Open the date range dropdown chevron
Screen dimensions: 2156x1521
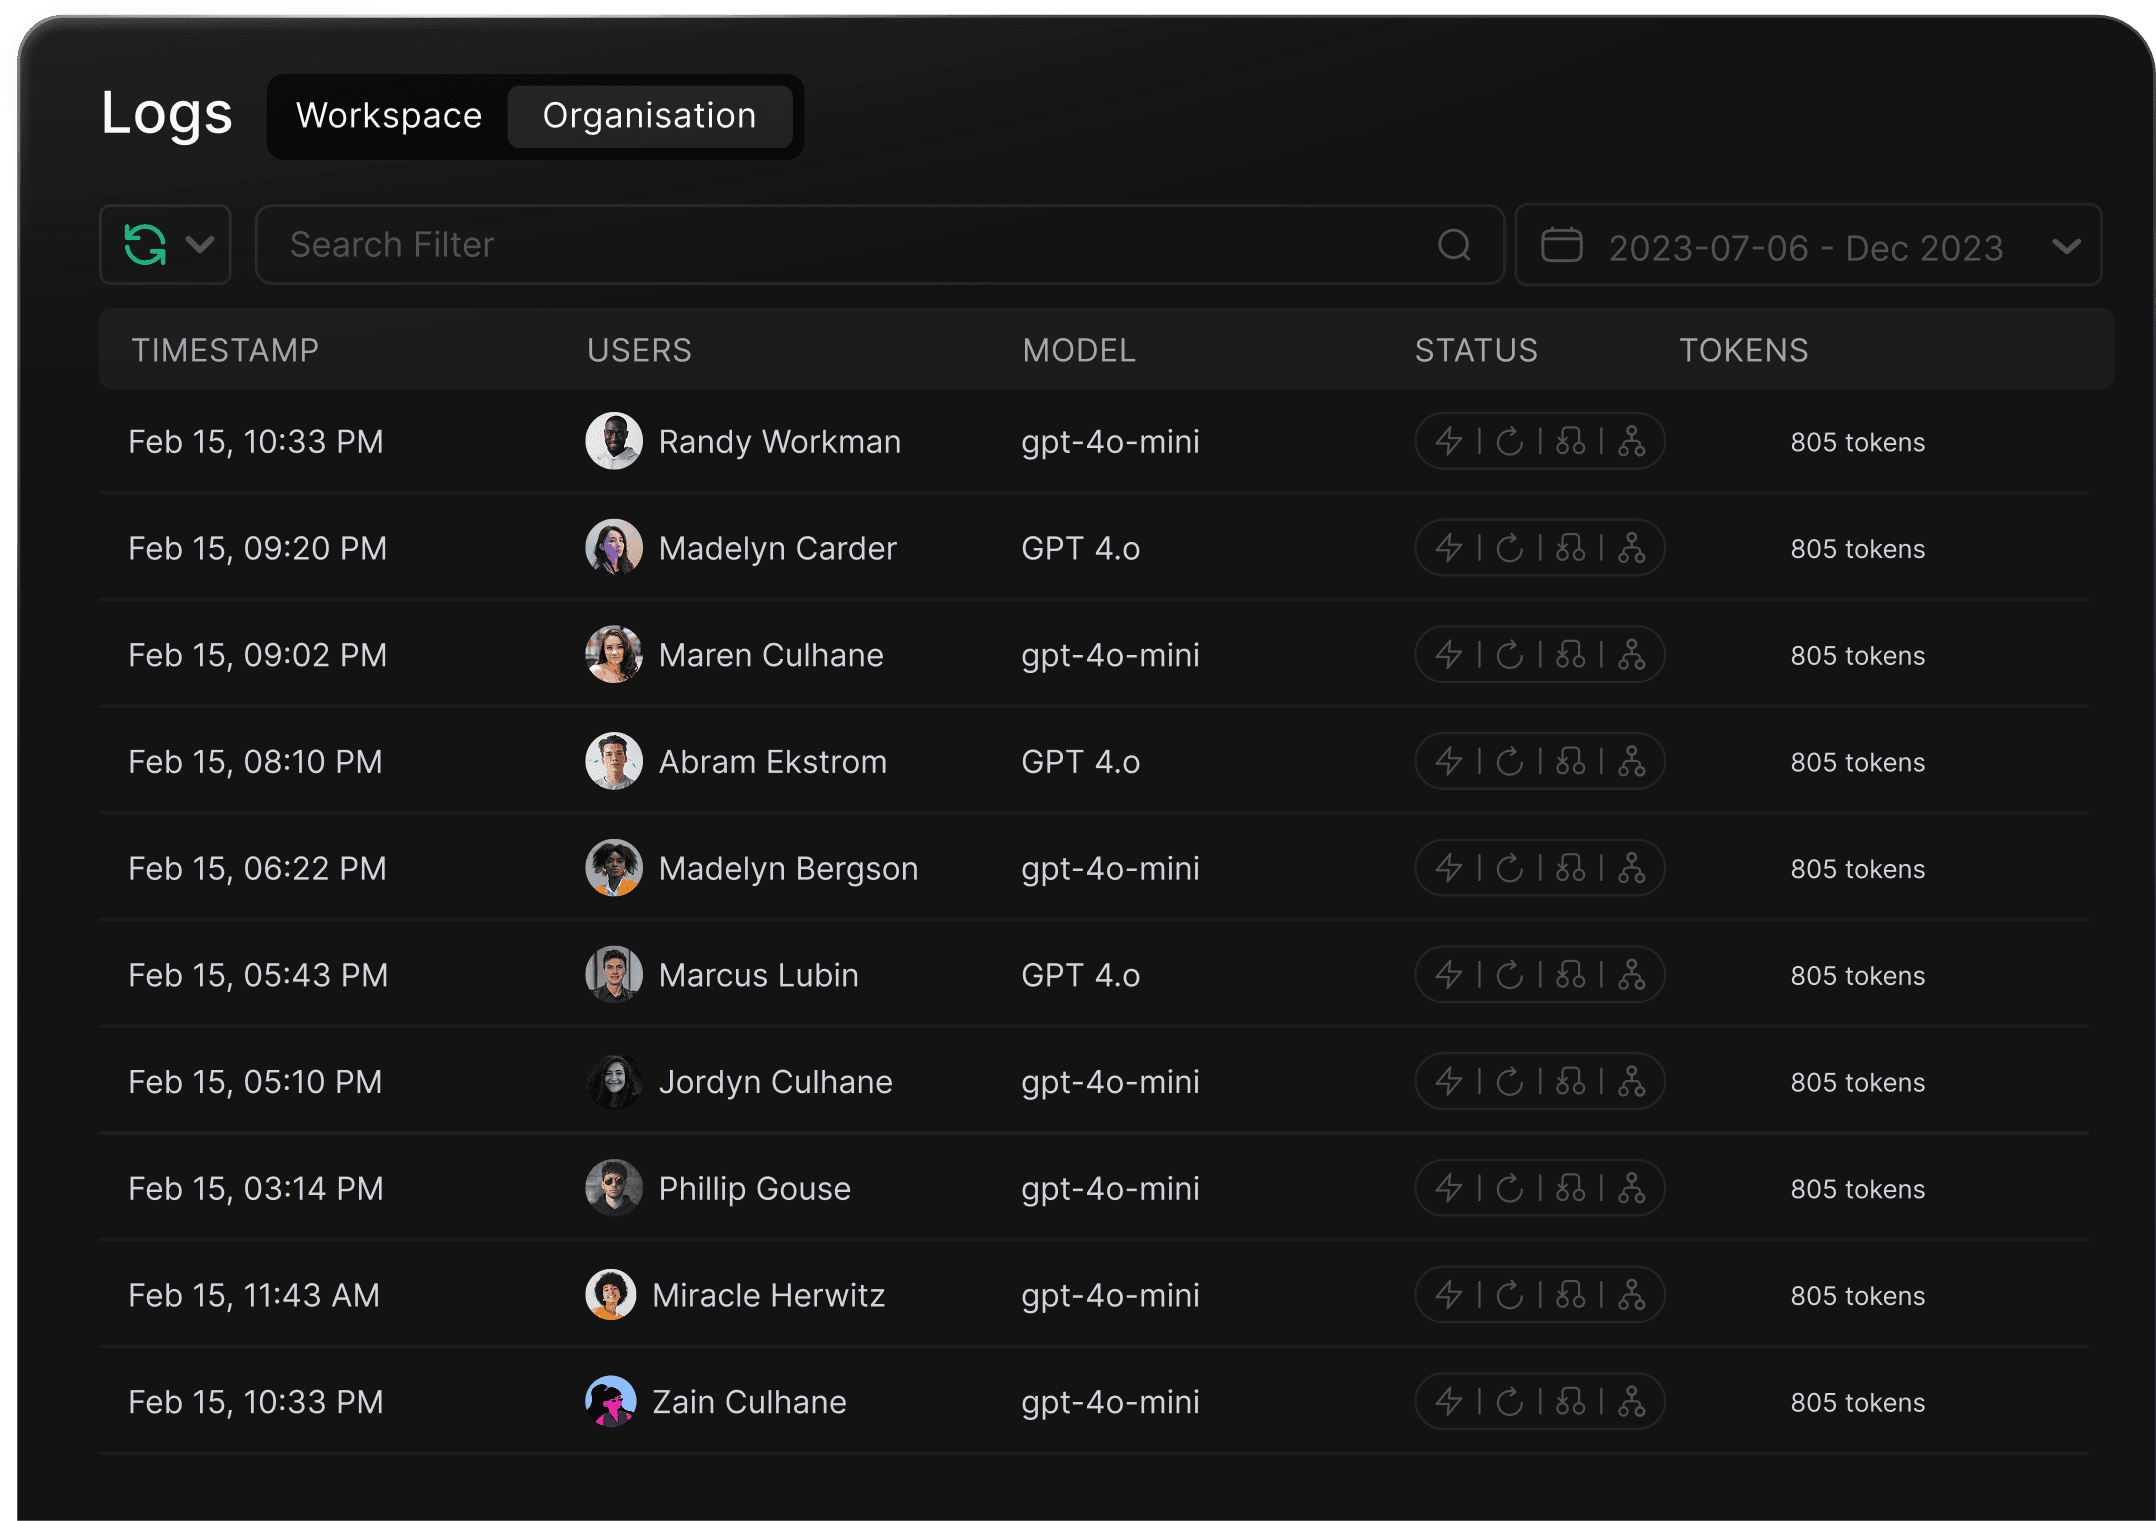click(x=2066, y=246)
